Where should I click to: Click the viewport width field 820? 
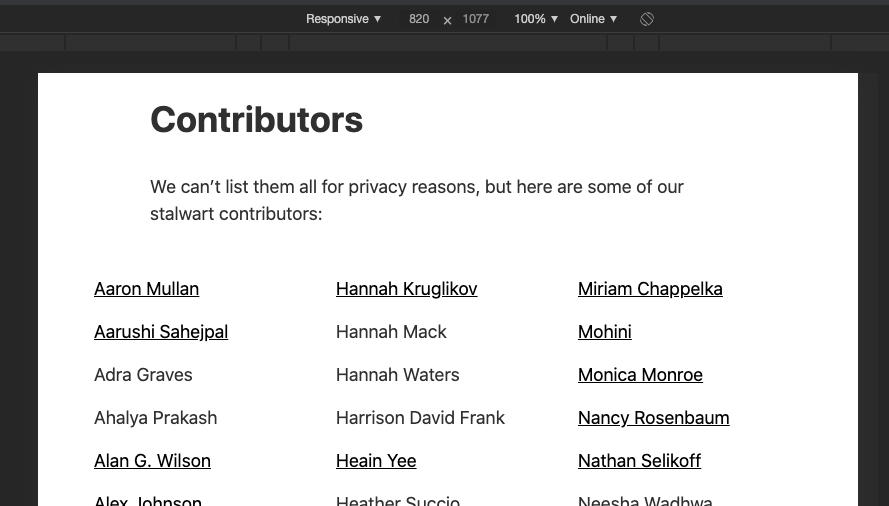coord(418,19)
